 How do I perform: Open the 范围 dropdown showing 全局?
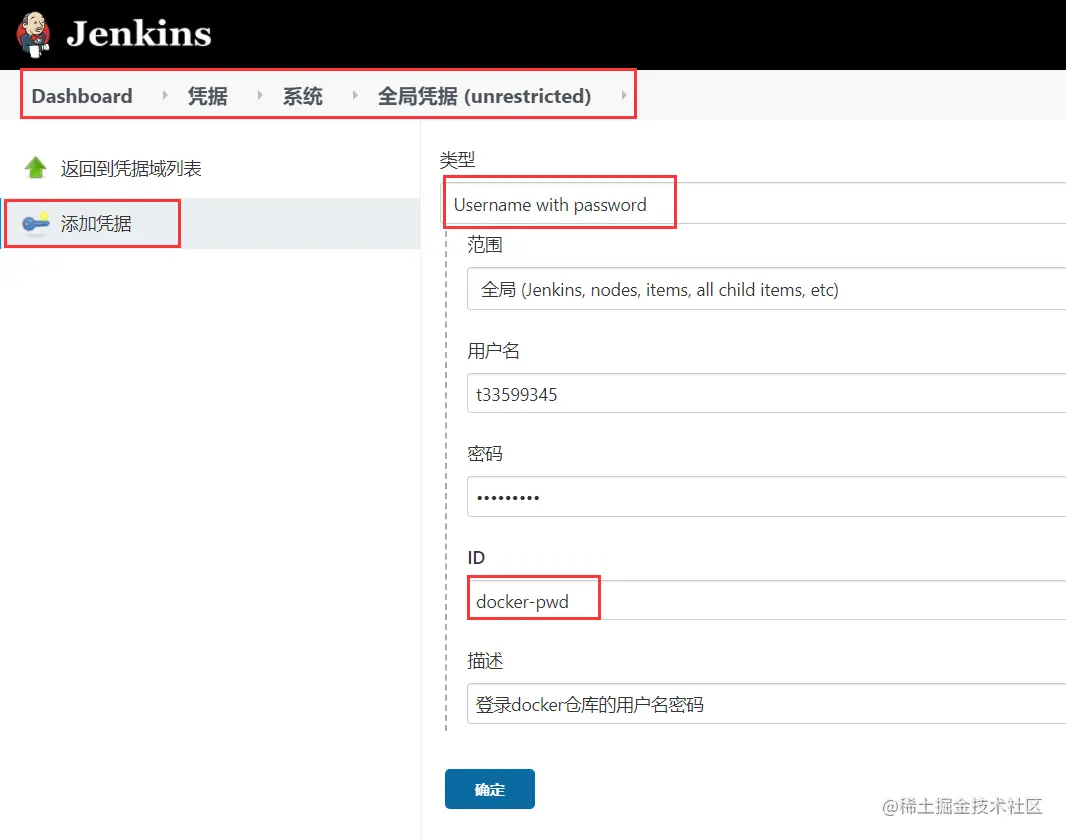click(x=766, y=289)
